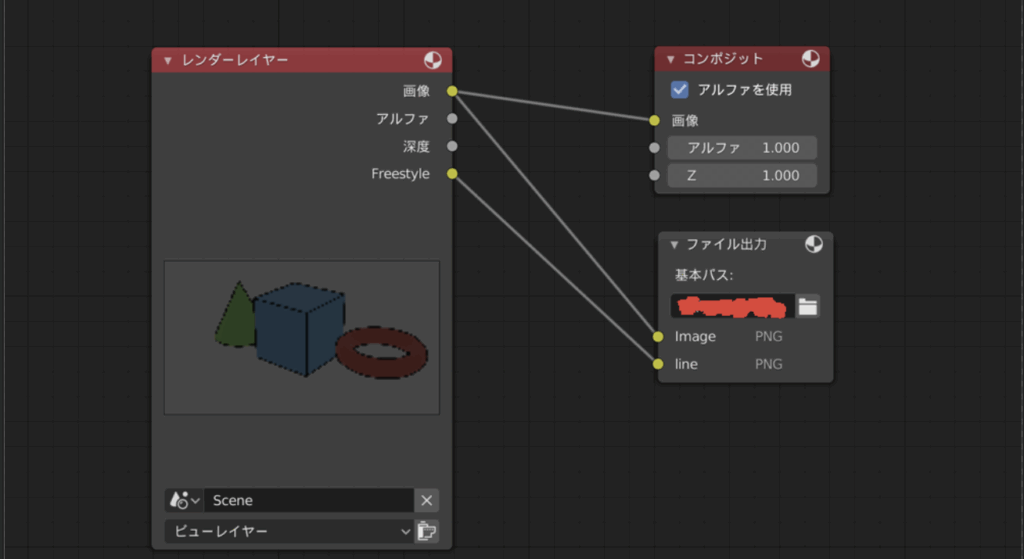
Task: Click the Composite node preview sphere icon
Action: [810, 59]
